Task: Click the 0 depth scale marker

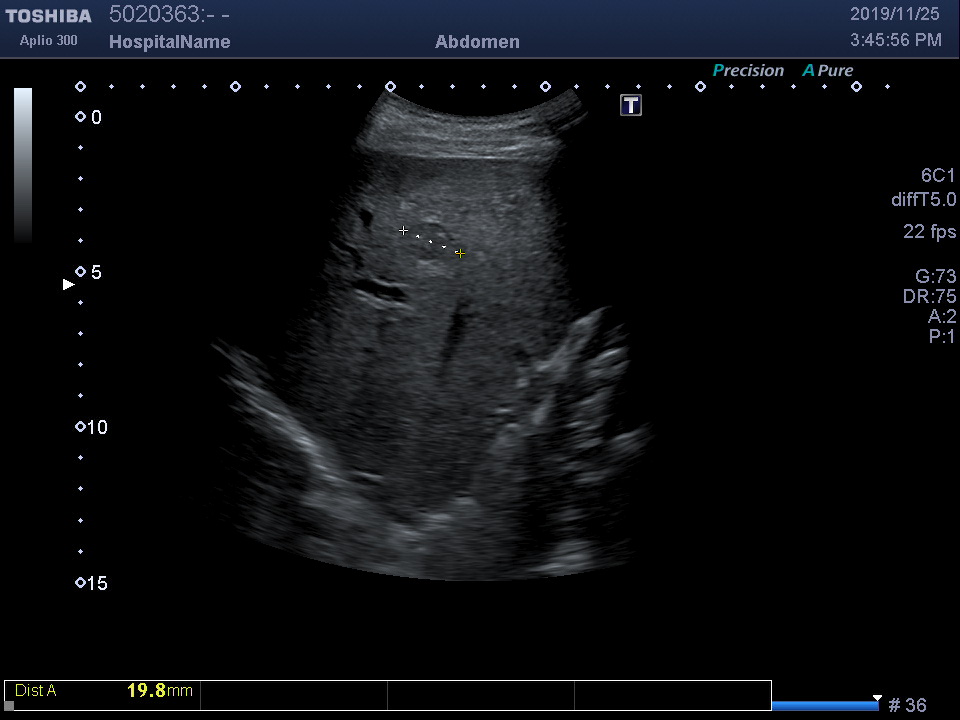Action: coord(81,117)
